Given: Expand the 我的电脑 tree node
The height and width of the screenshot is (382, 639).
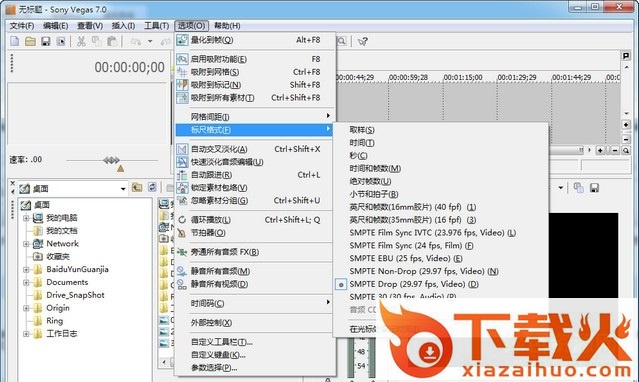Looking at the screenshot, I should [x=26, y=218].
